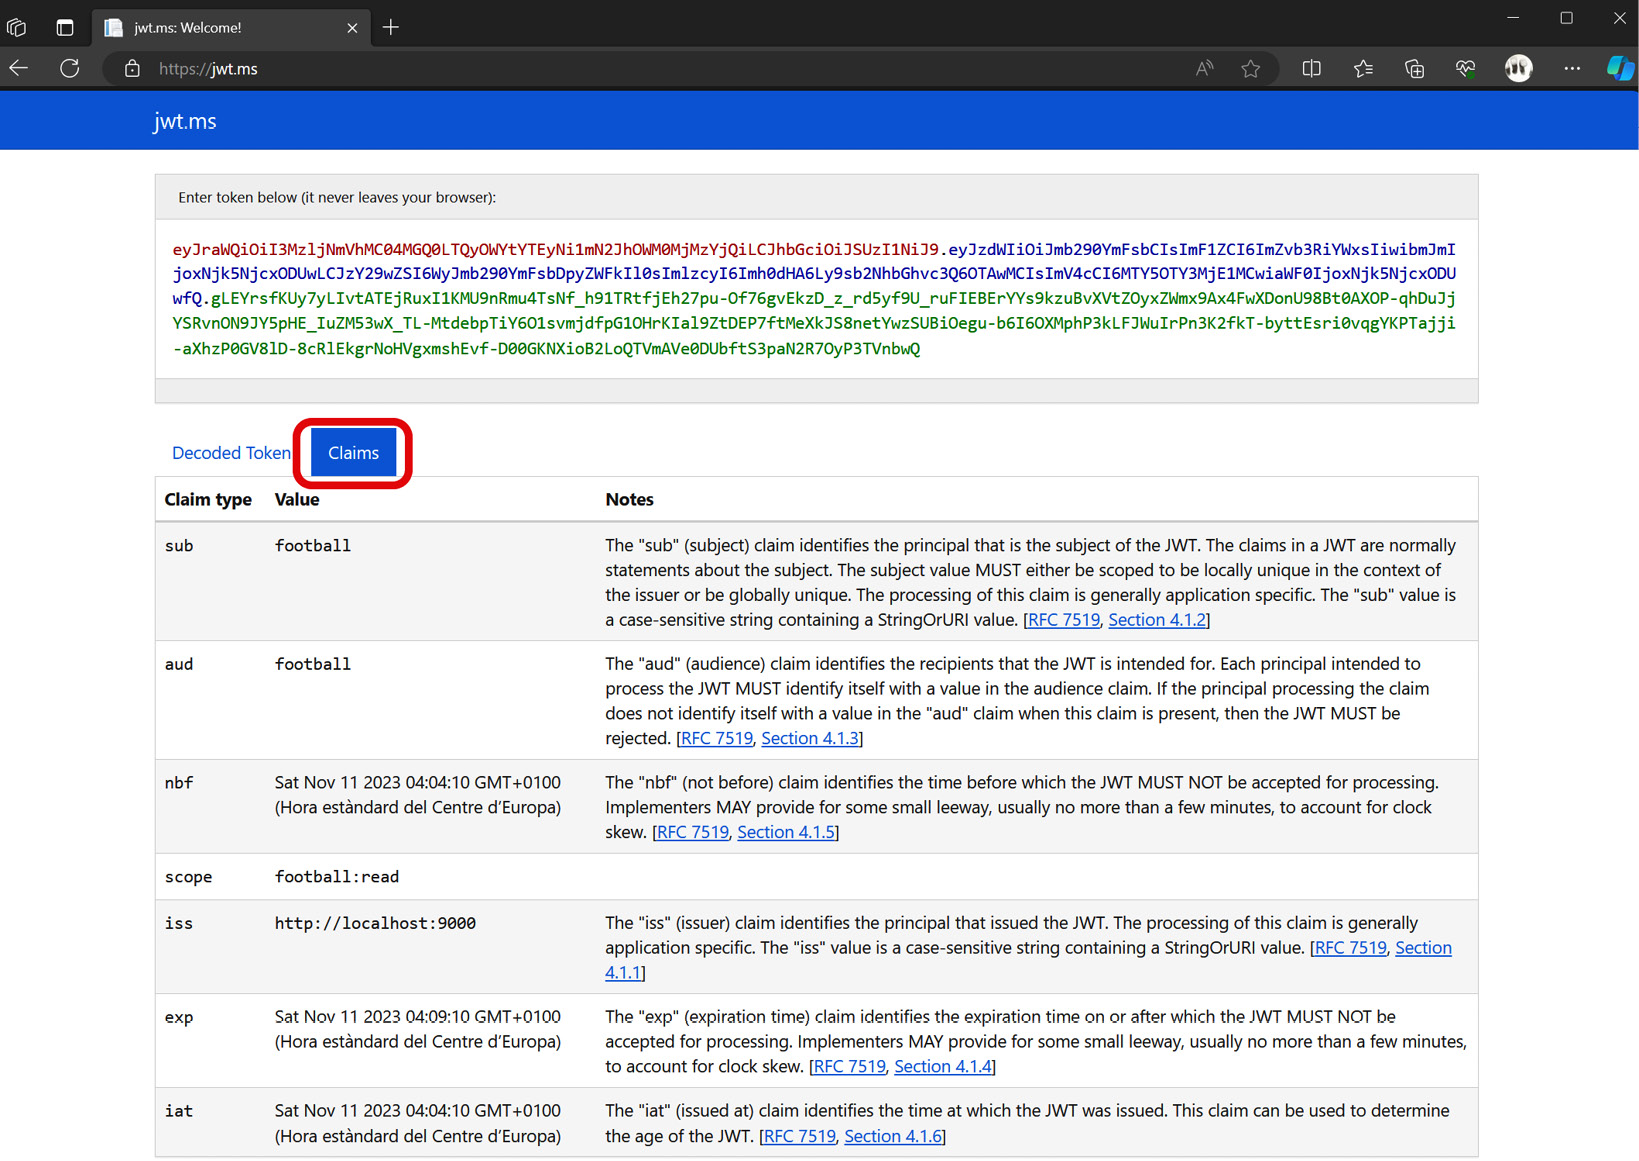Click the 'football' value in sub row
Viewport: 1639px width, 1161px height.
313,546
